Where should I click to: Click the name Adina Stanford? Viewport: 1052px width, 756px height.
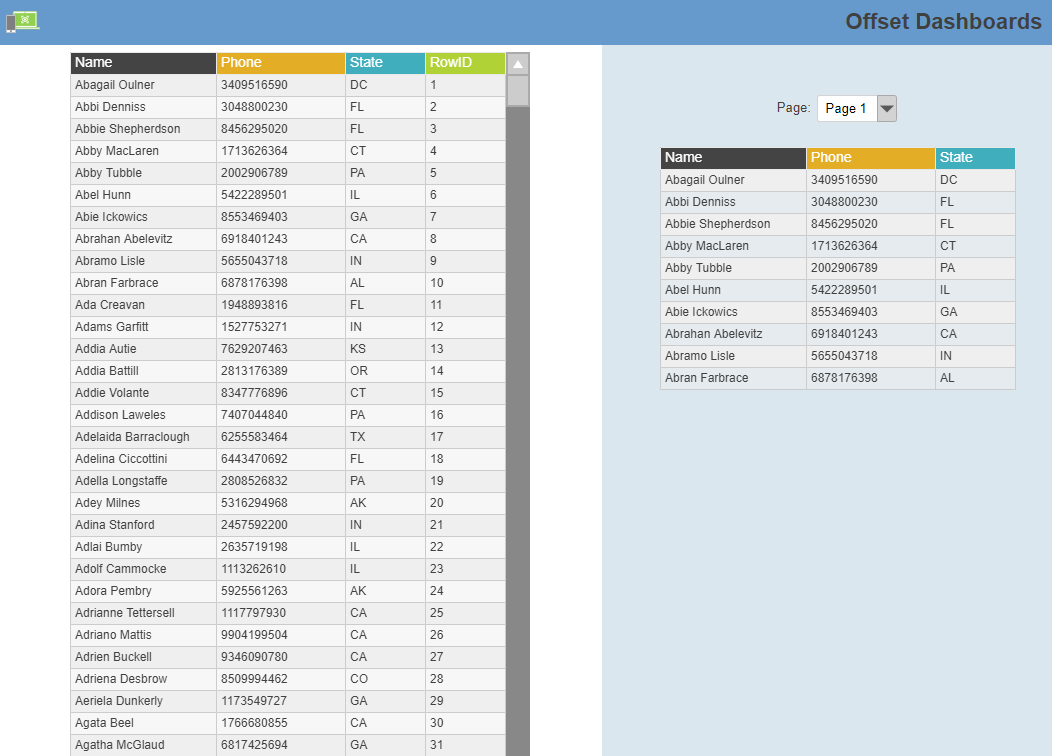click(x=115, y=525)
